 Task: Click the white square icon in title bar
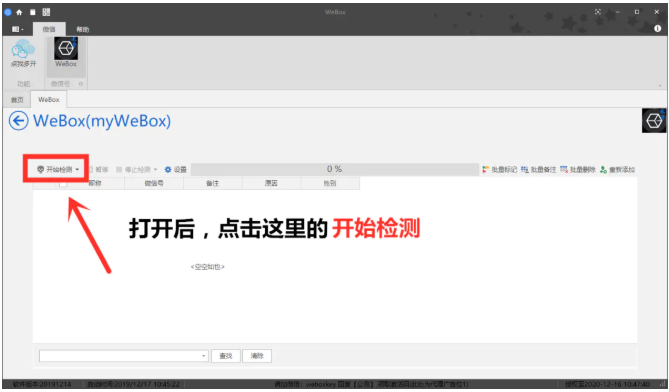[x=32, y=12]
